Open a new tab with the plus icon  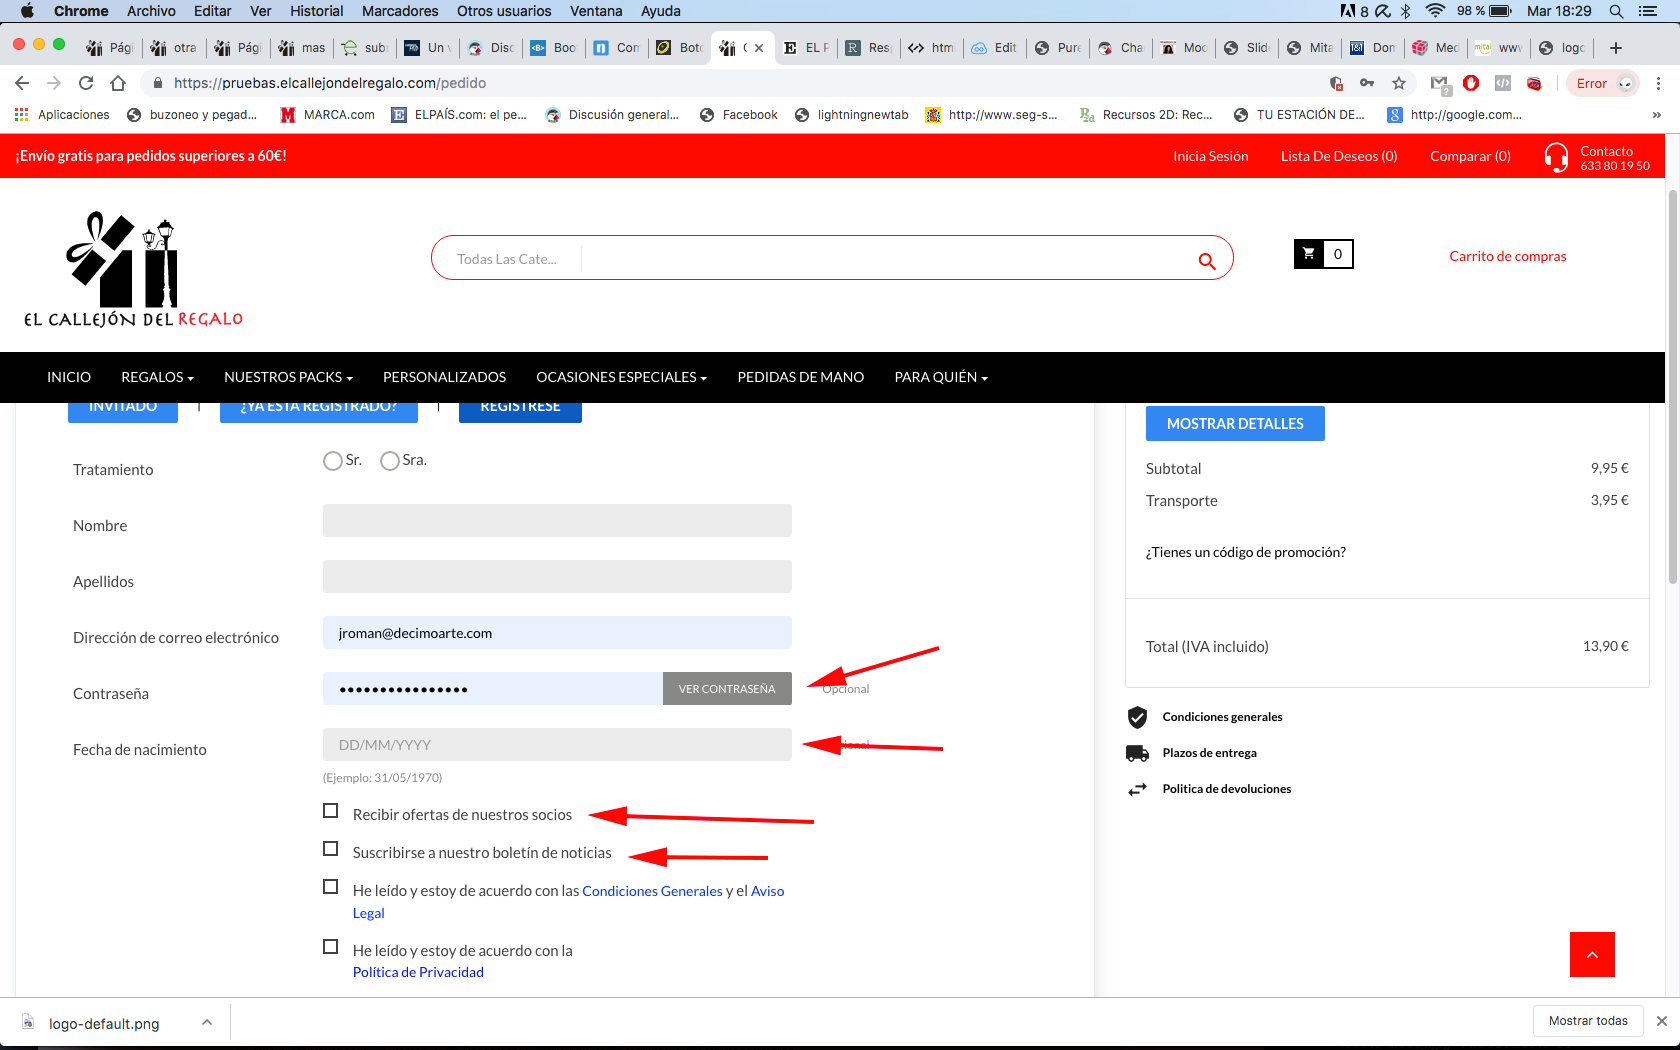coord(1615,48)
